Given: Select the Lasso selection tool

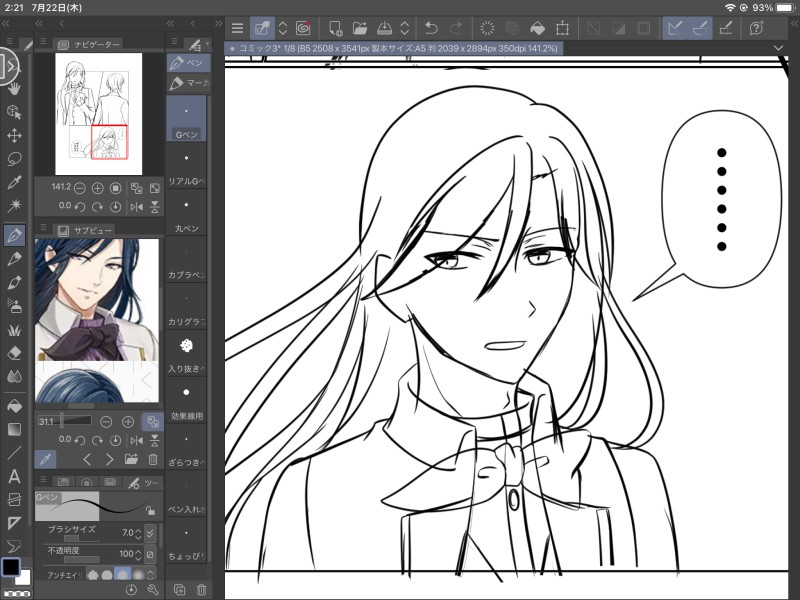Looking at the screenshot, I should pos(14,159).
